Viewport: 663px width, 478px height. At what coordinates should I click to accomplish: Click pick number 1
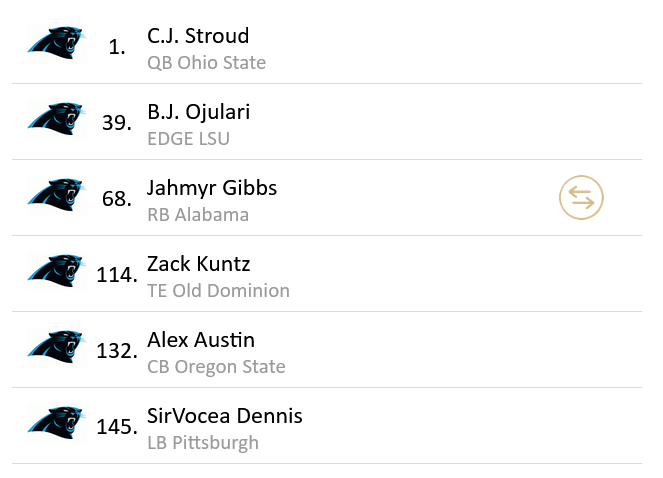[x=117, y=47]
